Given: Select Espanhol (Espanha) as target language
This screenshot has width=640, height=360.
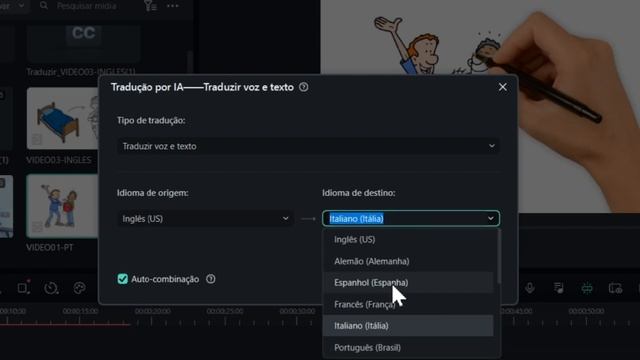Looking at the screenshot, I should [408, 282].
